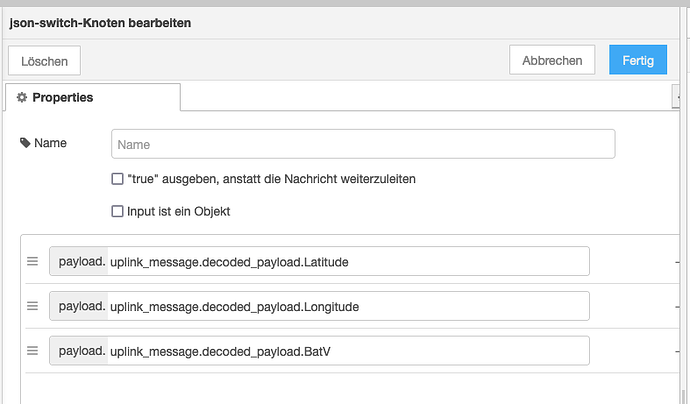This screenshot has width=690, height=404.
Task: Focus the Name text field
Action: click(x=363, y=144)
